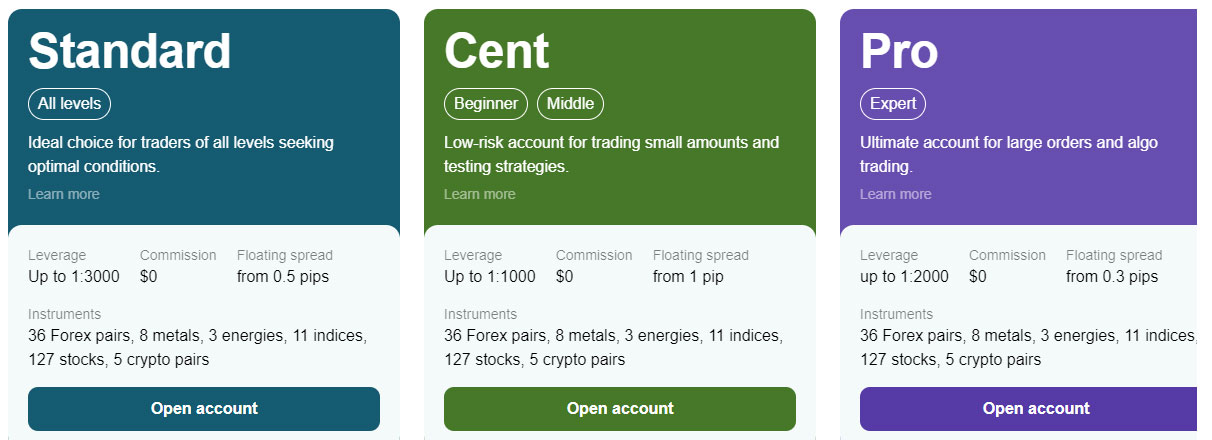Select the from 1 pip spread value

point(688,277)
